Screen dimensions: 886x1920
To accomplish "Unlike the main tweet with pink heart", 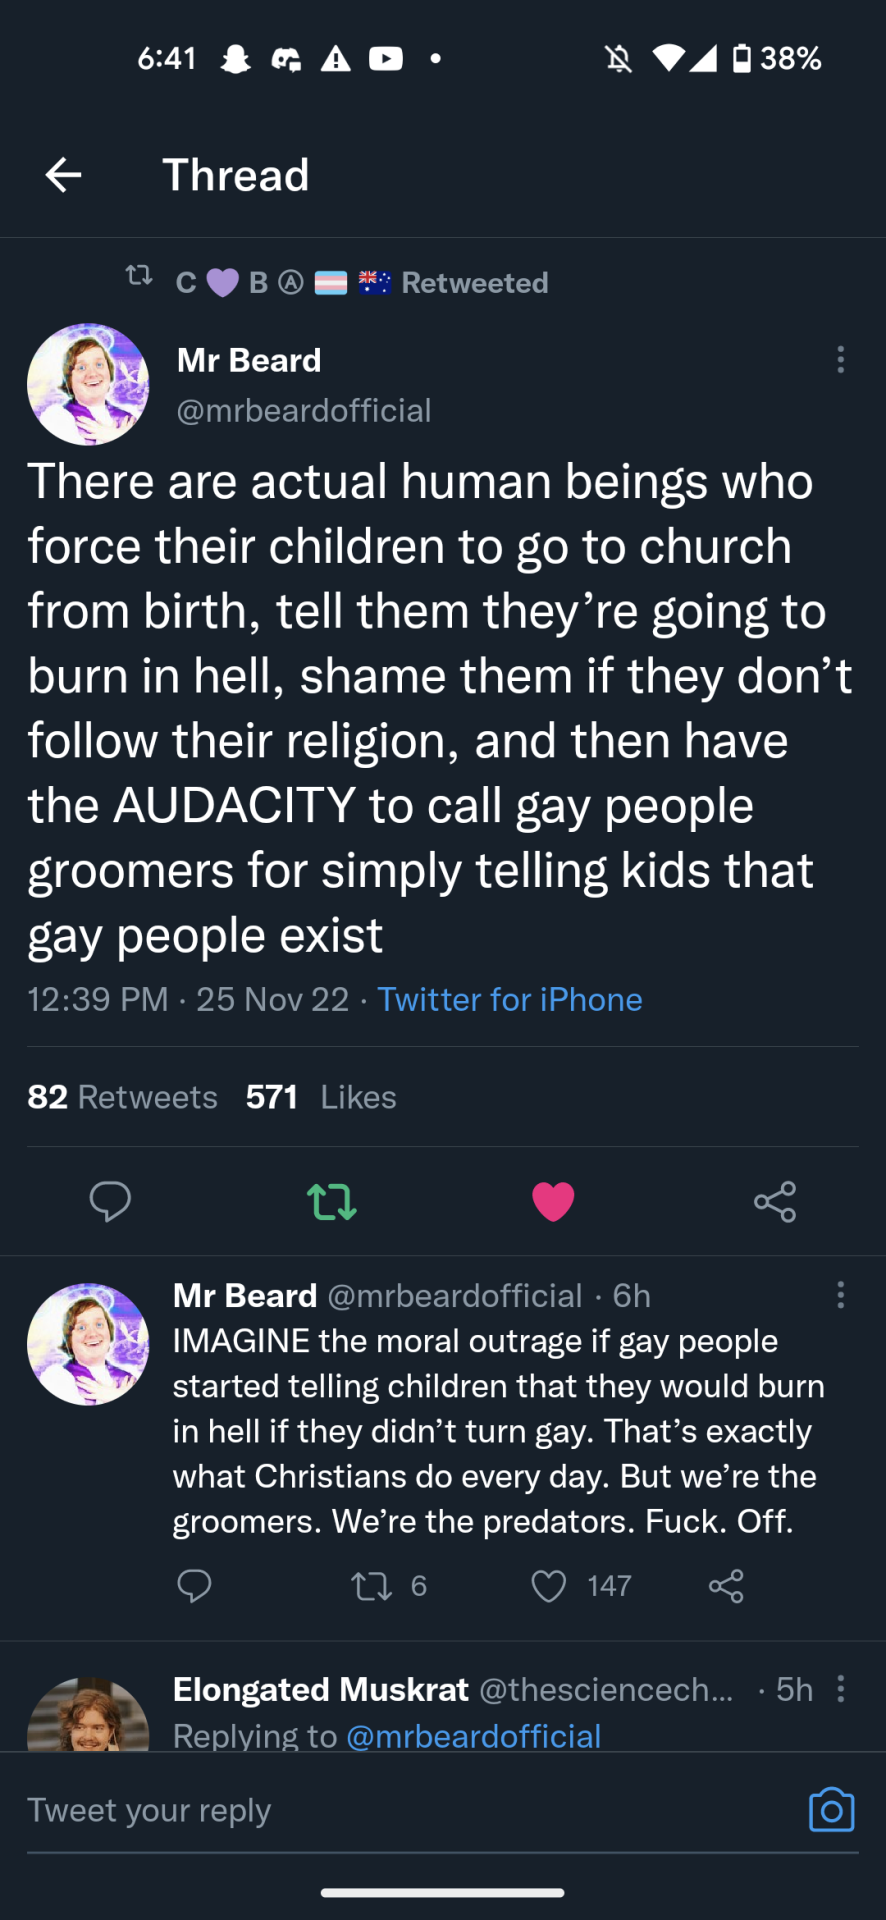I will 553,1200.
